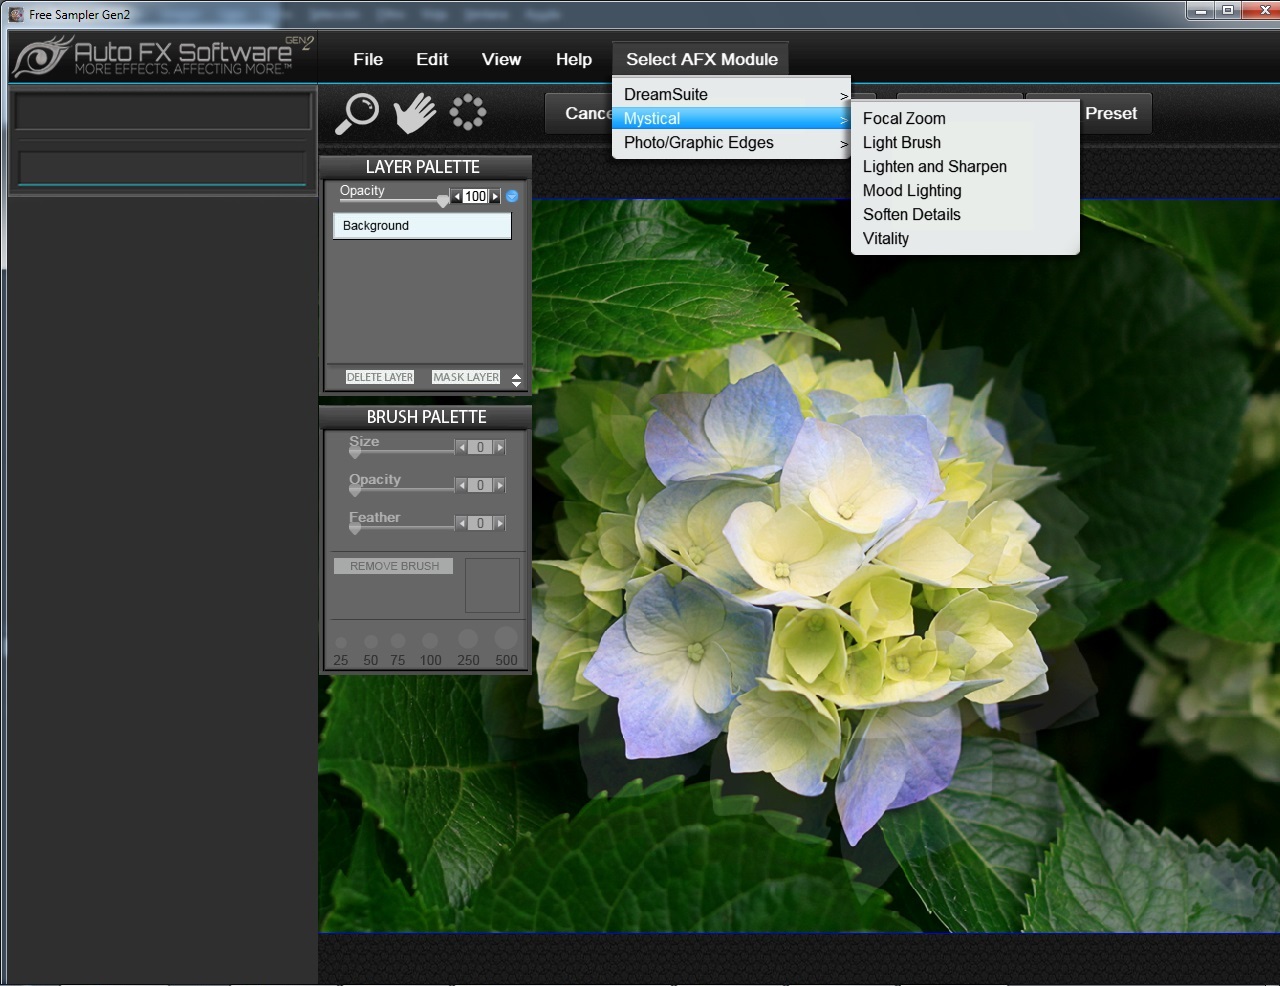Increase brush Size with right arrow
The image size is (1280, 986).
pos(500,448)
